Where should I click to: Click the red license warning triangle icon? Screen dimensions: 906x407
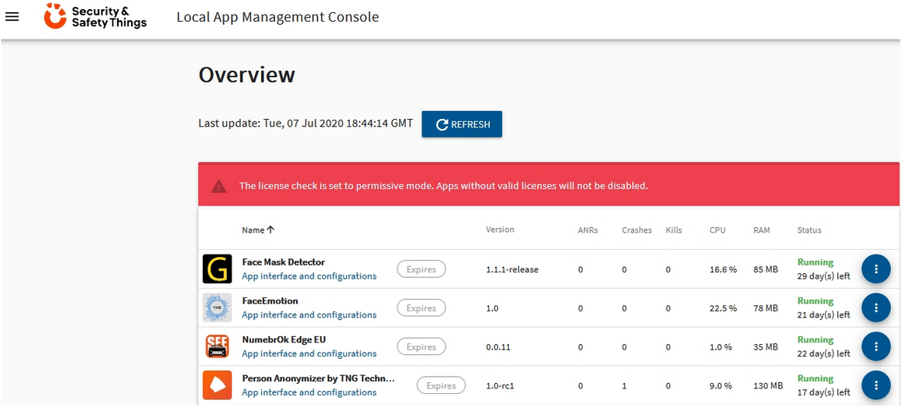218,186
